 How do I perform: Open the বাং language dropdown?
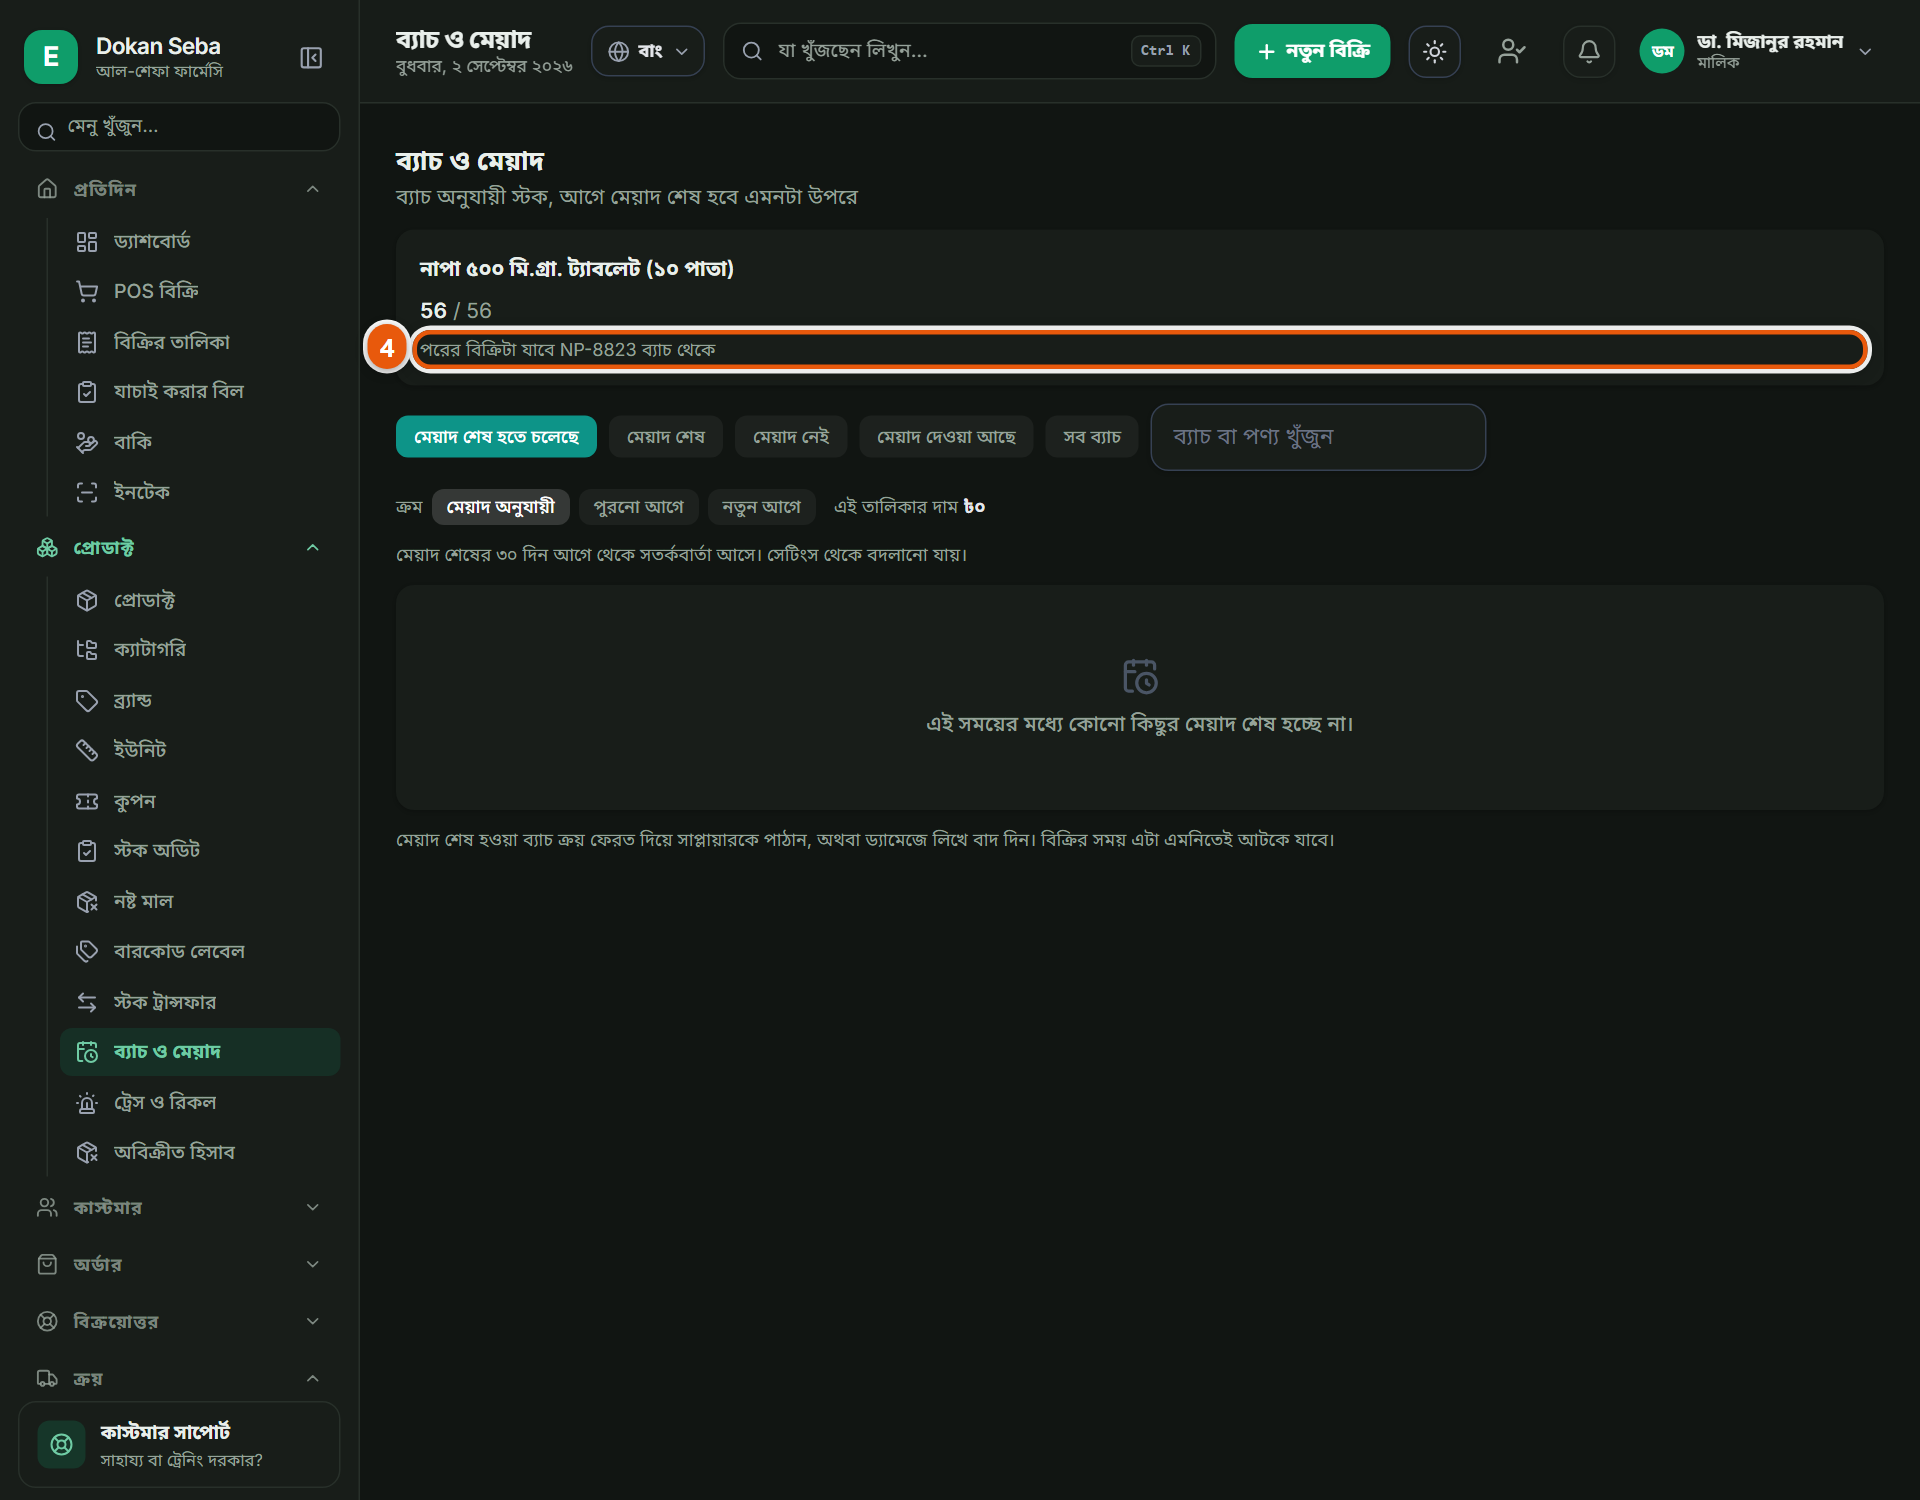(x=647, y=51)
